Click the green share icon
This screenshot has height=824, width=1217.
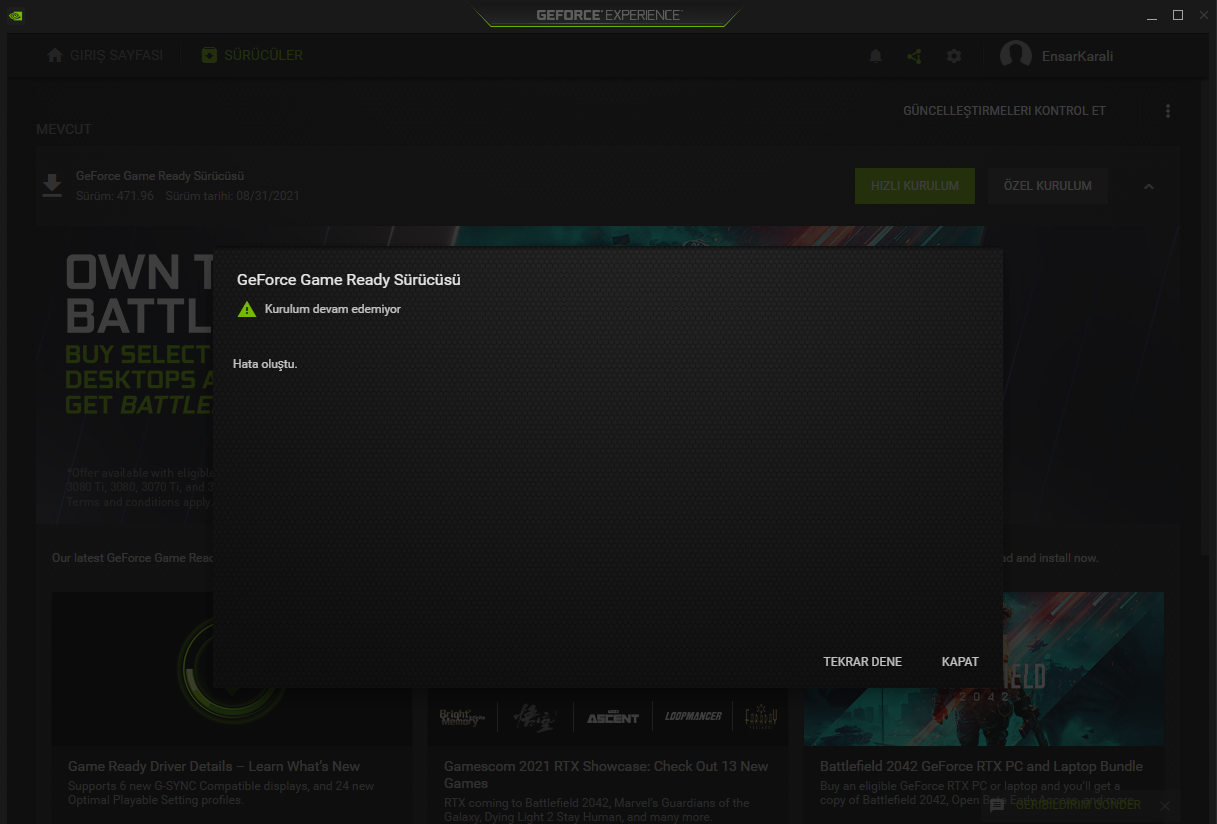tap(914, 56)
